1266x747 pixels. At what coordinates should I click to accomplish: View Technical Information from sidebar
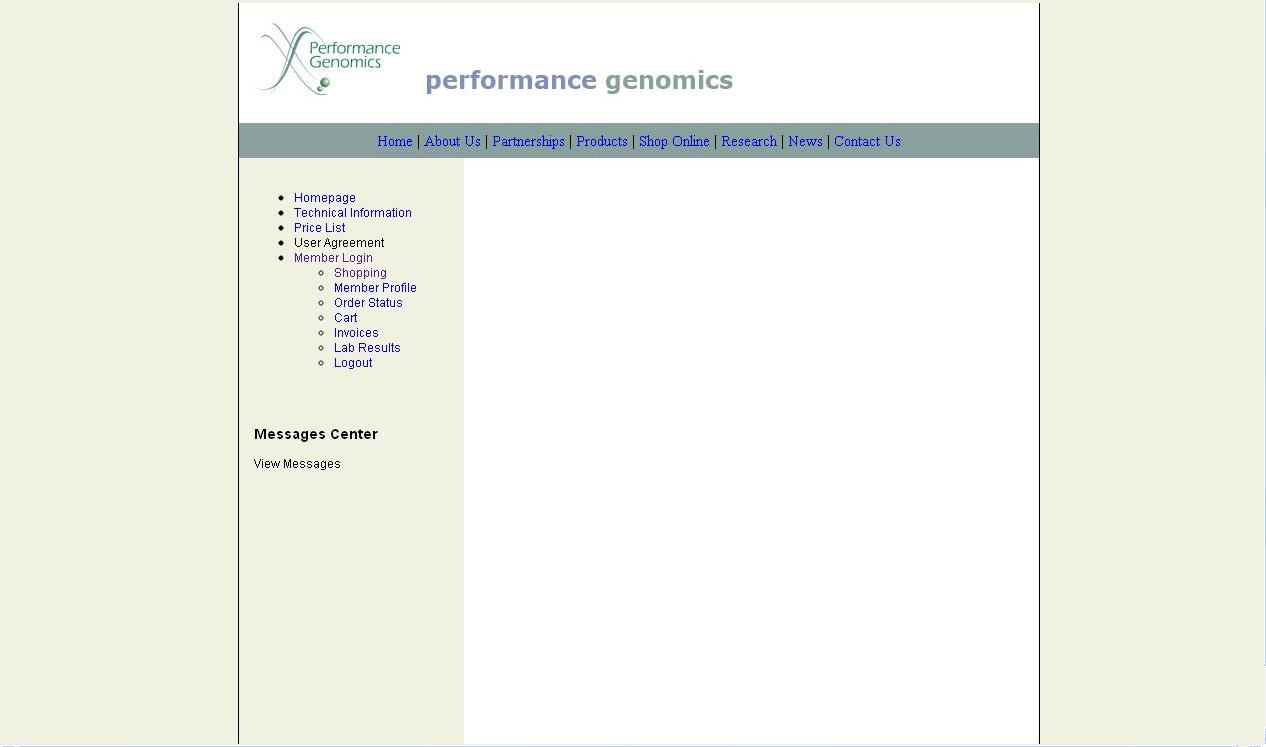pos(352,213)
